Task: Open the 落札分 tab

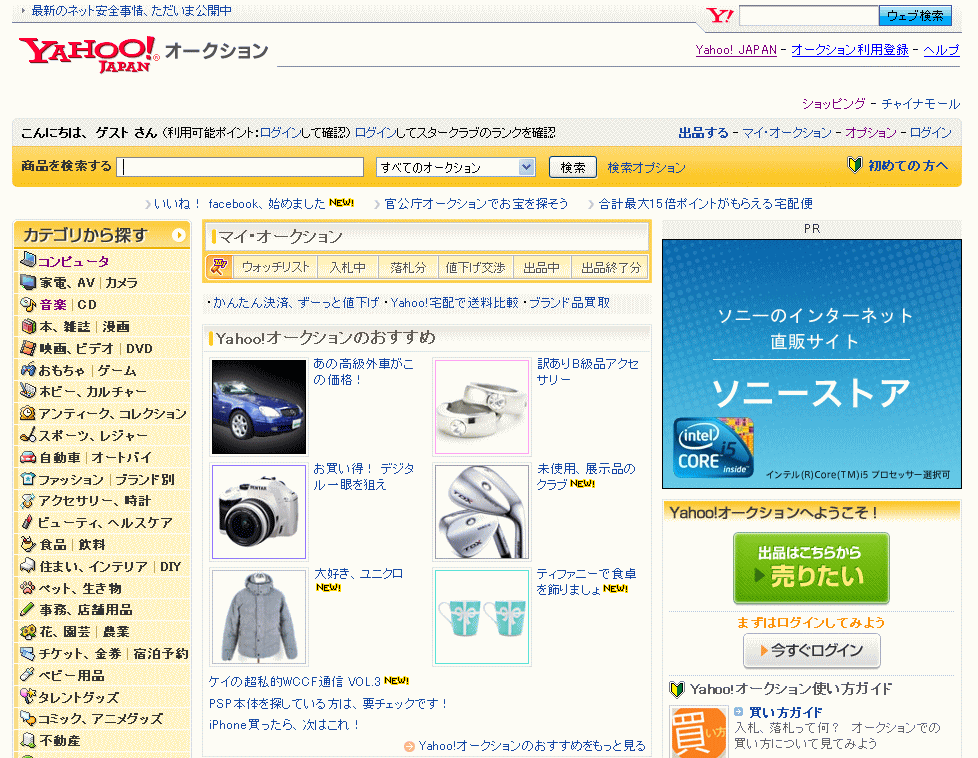Action: coord(408,267)
